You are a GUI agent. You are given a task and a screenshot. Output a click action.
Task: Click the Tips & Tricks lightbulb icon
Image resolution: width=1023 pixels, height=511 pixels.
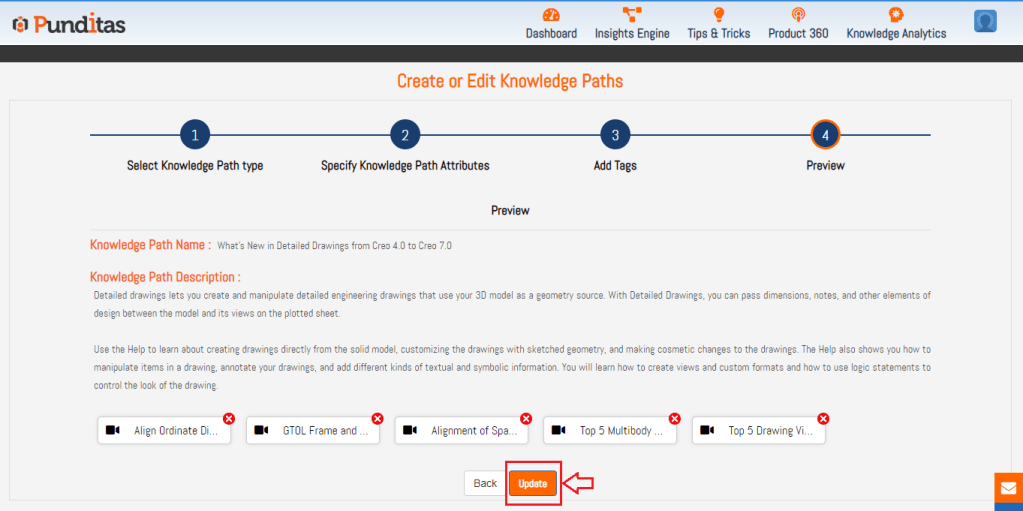coord(718,15)
